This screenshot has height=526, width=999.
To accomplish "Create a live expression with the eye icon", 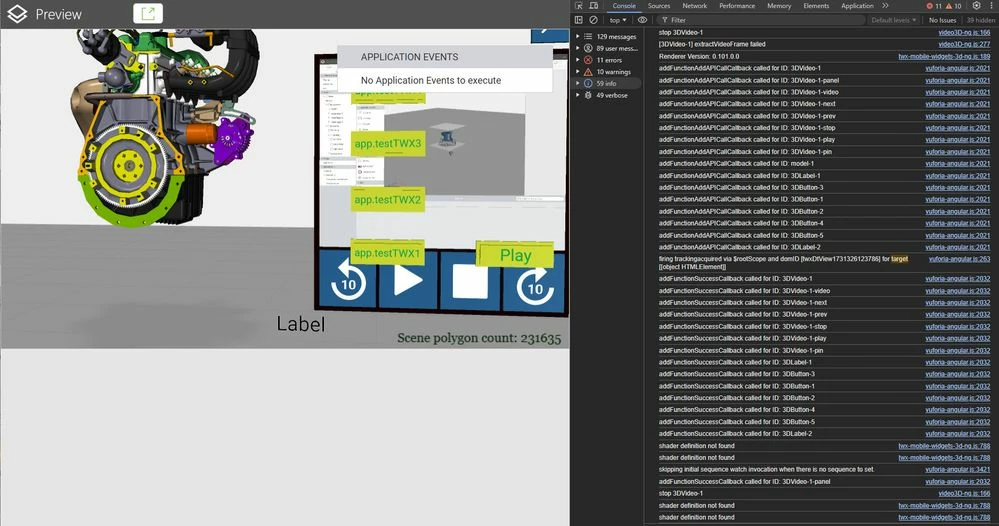I will tap(642, 20).
